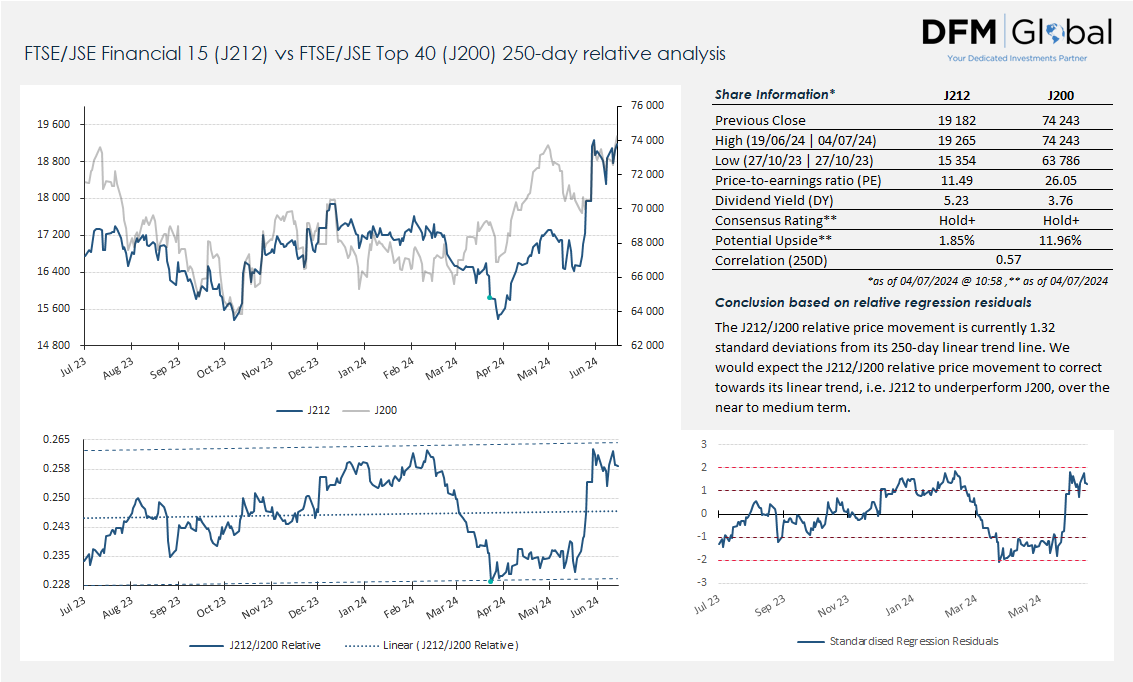
Task: Click the 0.228 axis label on relative chart
Action: pyautogui.click(x=56, y=584)
